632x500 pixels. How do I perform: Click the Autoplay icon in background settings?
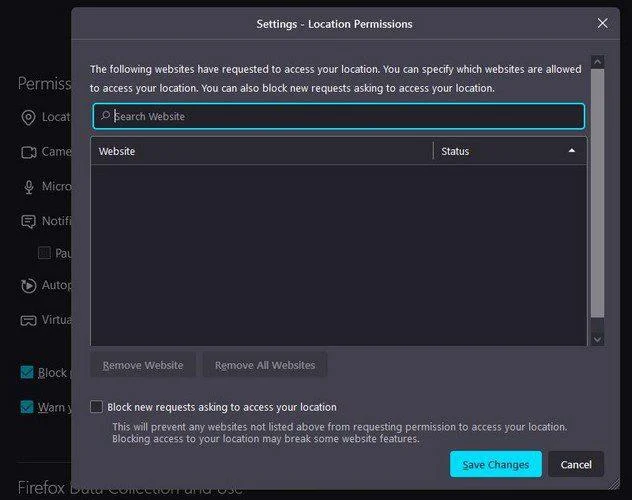click(29, 285)
